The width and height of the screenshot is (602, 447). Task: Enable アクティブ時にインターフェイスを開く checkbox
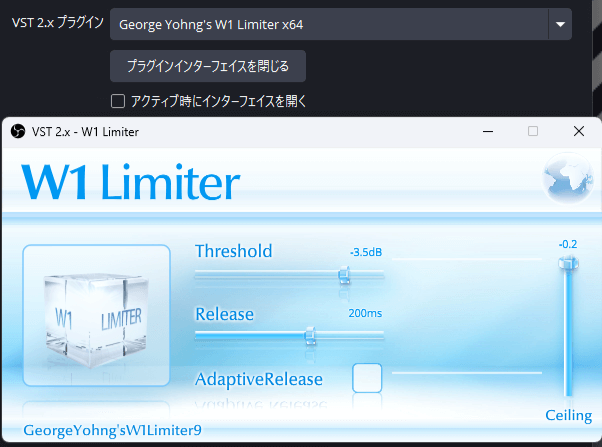click(x=118, y=101)
